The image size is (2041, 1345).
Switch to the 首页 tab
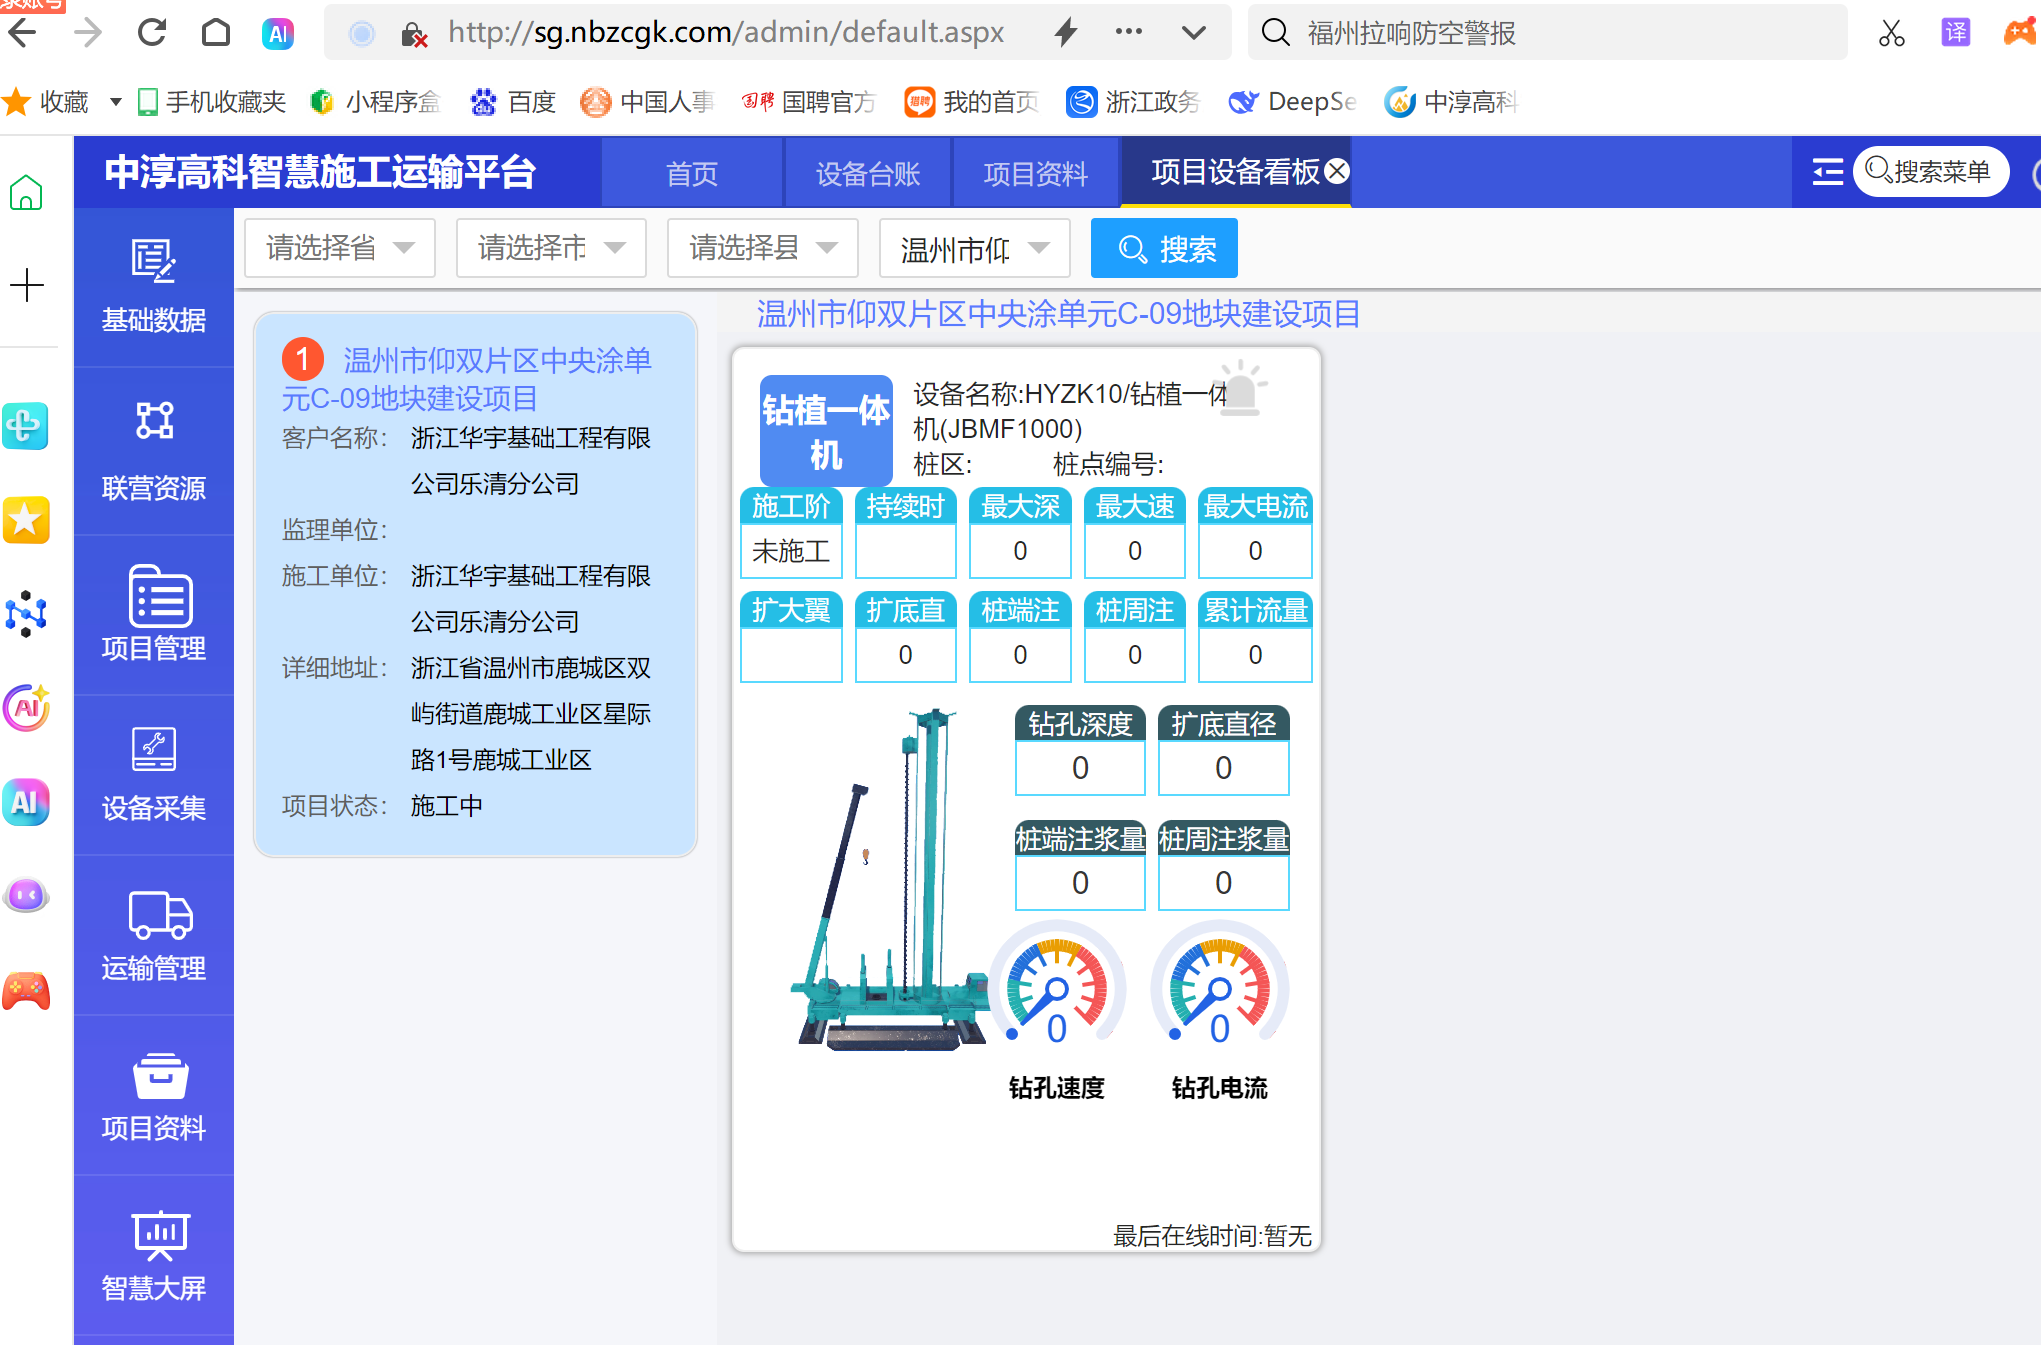[691, 174]
